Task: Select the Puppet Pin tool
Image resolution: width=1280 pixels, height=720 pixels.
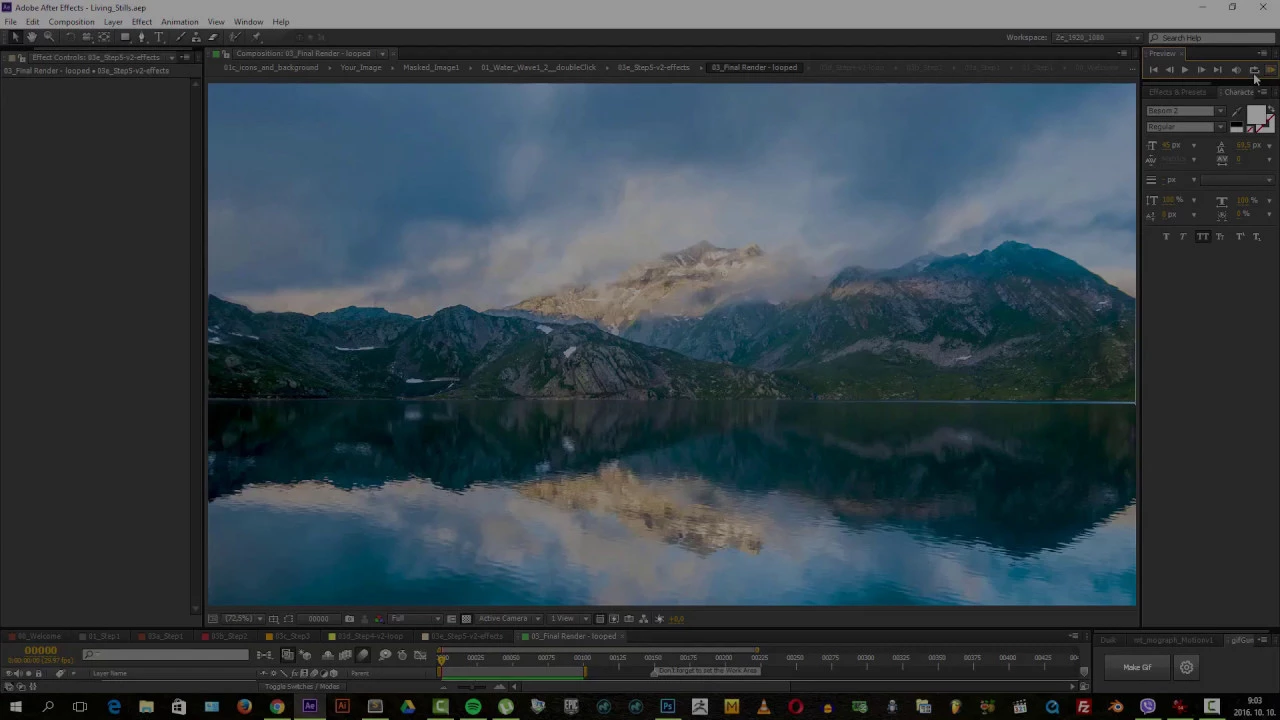Action: (x=256, y=37)
